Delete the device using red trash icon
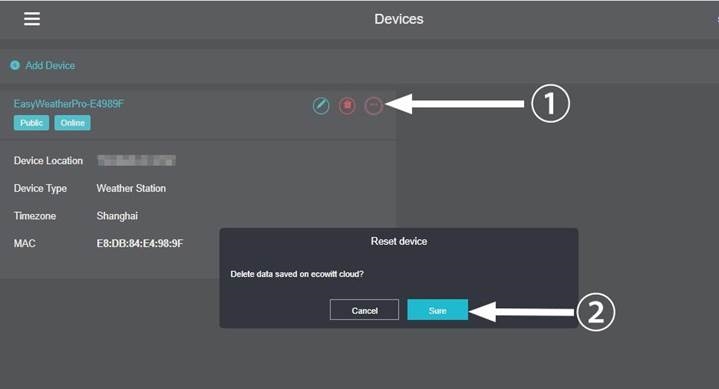This screenshot has height=389, width=719. click(347, 106)
